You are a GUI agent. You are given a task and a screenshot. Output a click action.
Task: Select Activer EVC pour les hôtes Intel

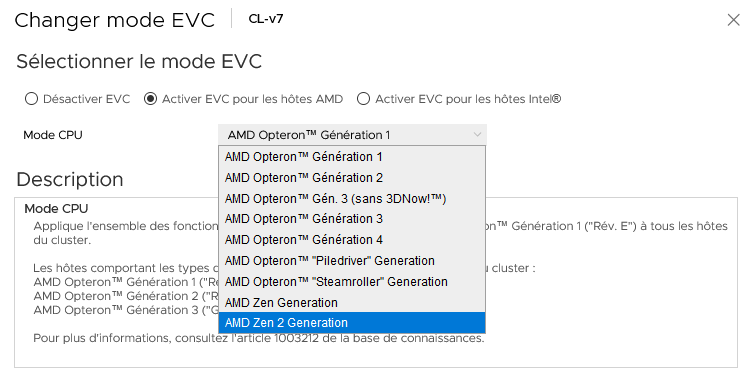[363, 99]
